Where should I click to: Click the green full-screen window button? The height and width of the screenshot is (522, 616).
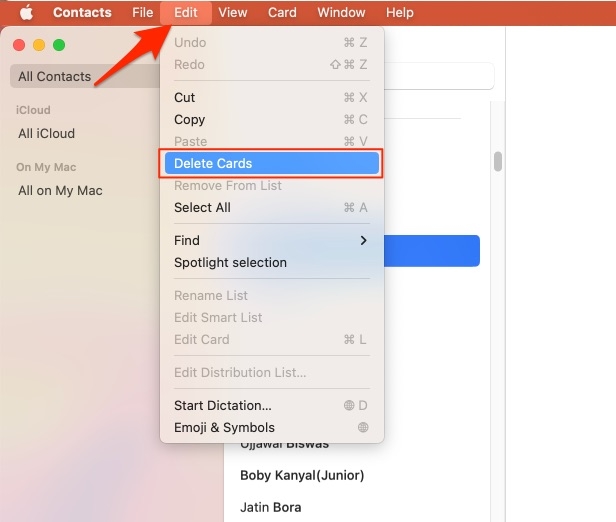(59, 45)
